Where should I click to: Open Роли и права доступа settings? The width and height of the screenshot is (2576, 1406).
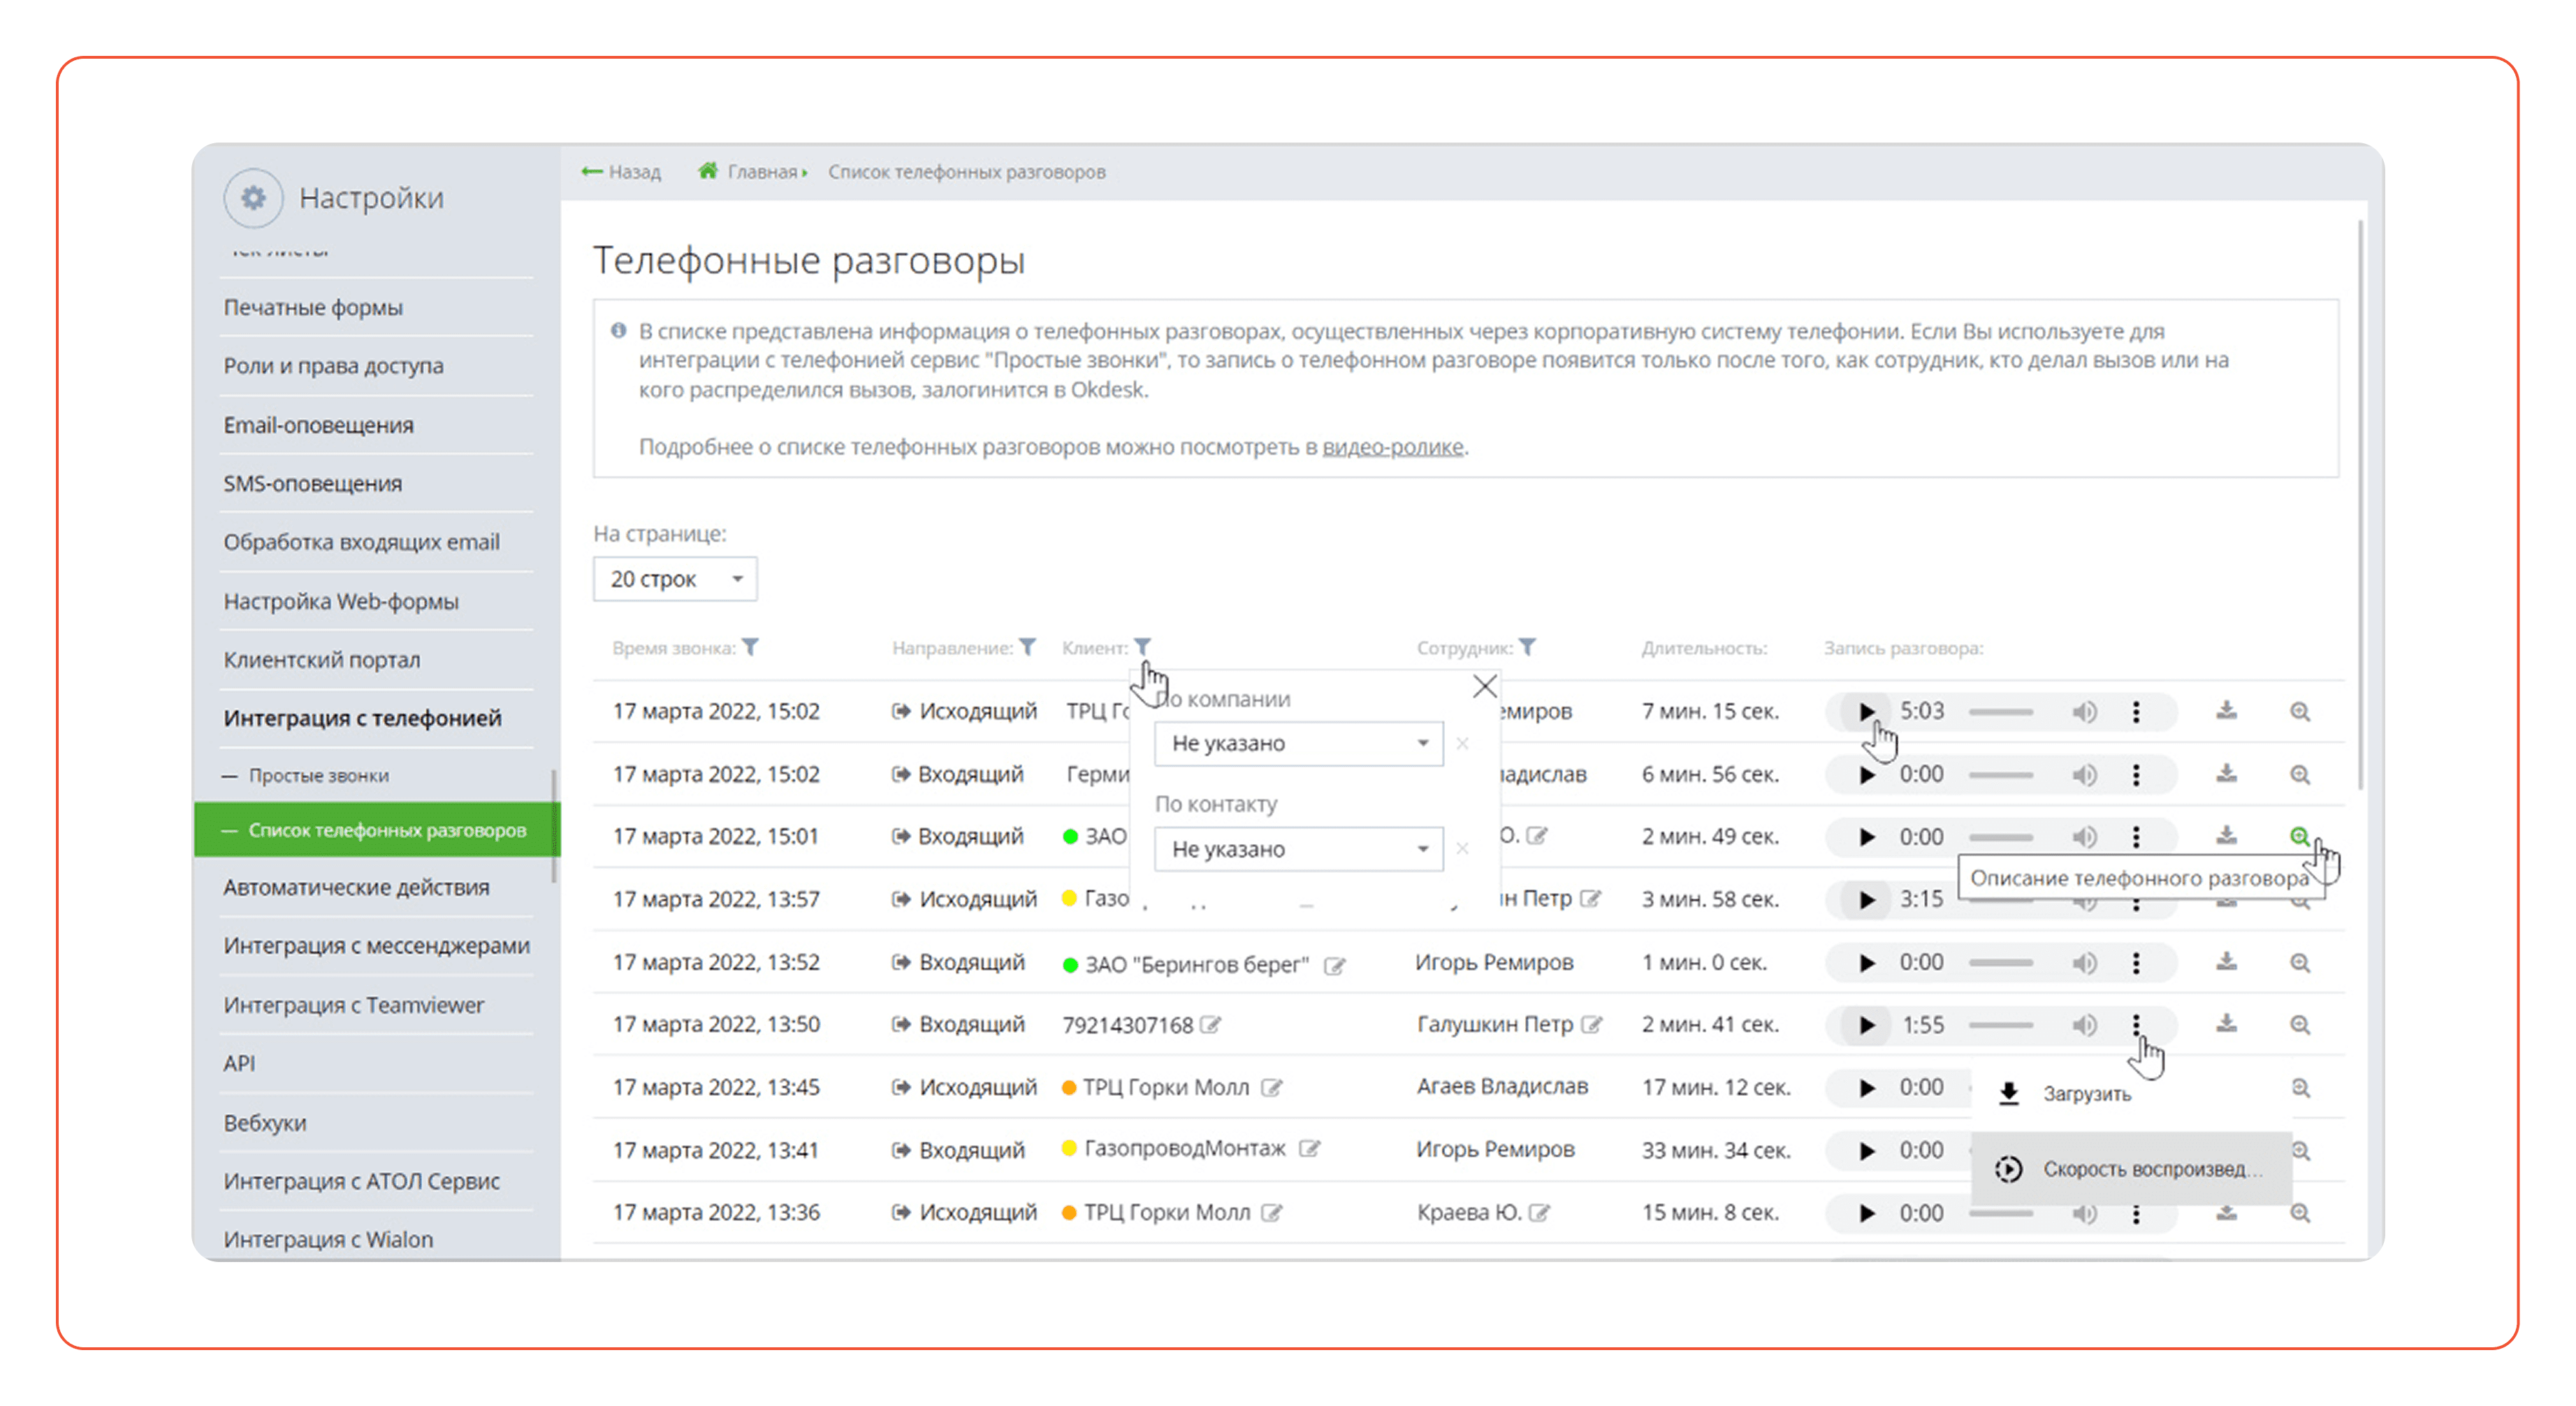[333, 366]
